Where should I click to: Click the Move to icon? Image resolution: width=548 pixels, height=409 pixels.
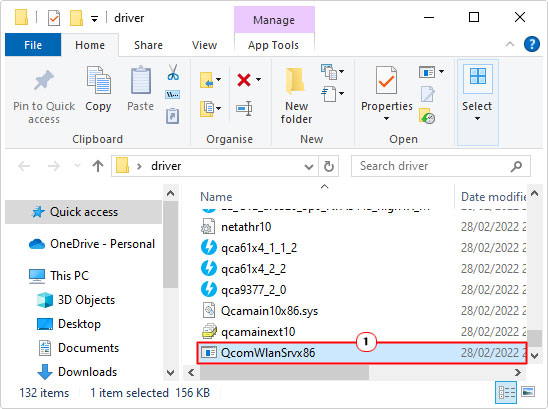pos(207,80)
